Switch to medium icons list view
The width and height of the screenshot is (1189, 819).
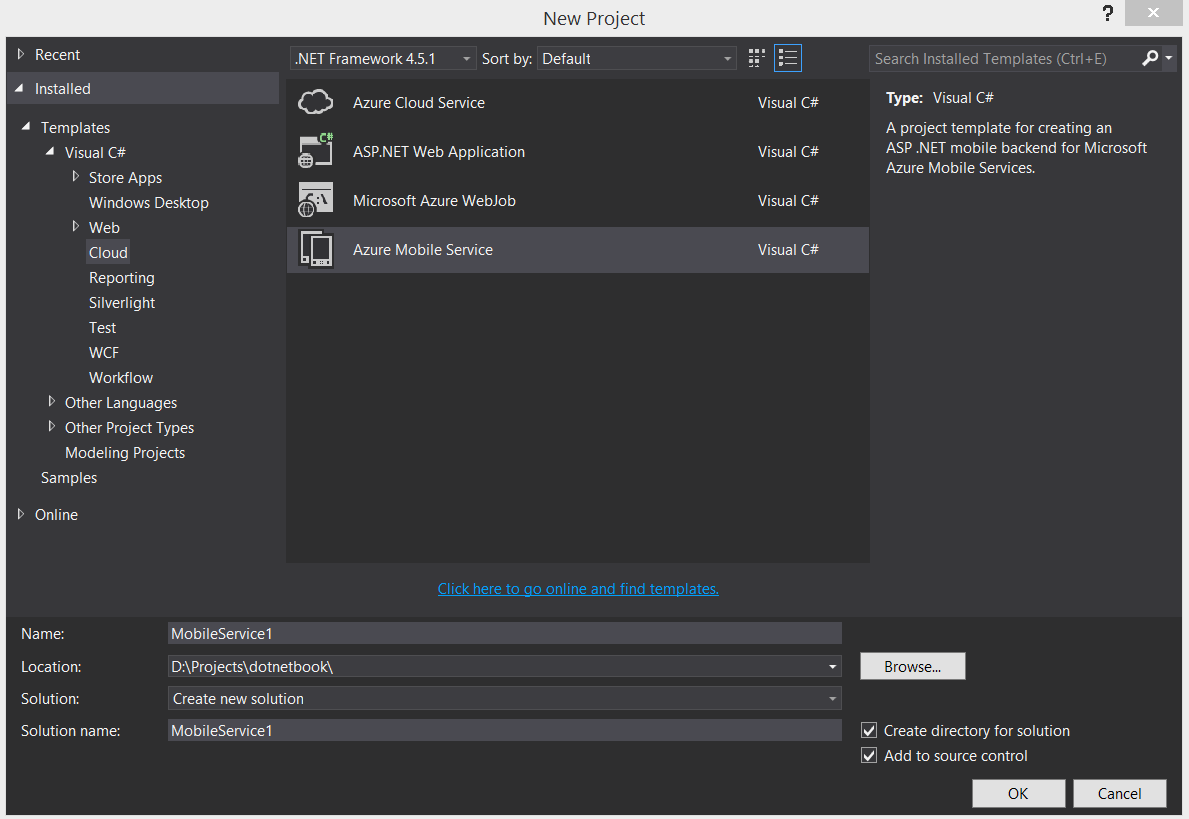click(788, 58)
